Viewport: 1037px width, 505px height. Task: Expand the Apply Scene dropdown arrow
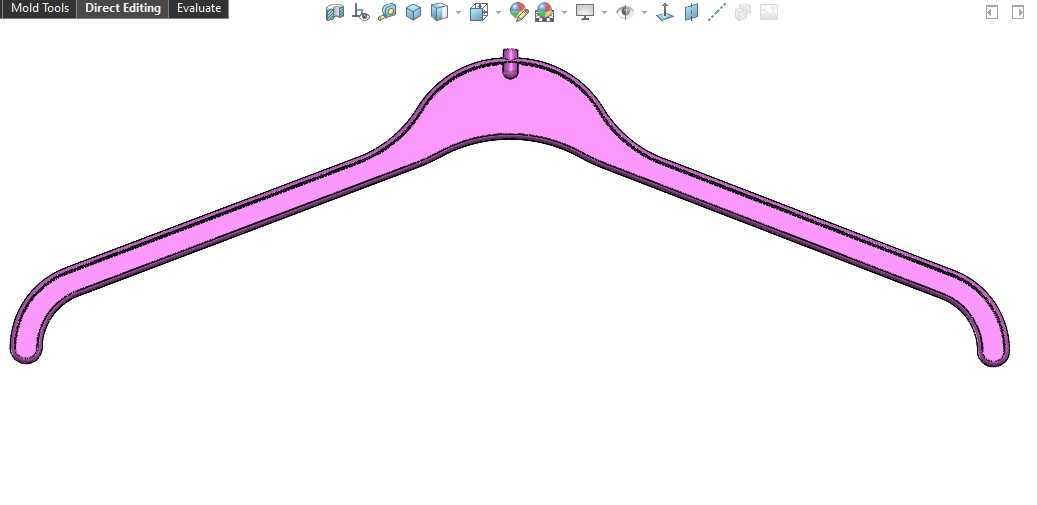coord(563,12)
